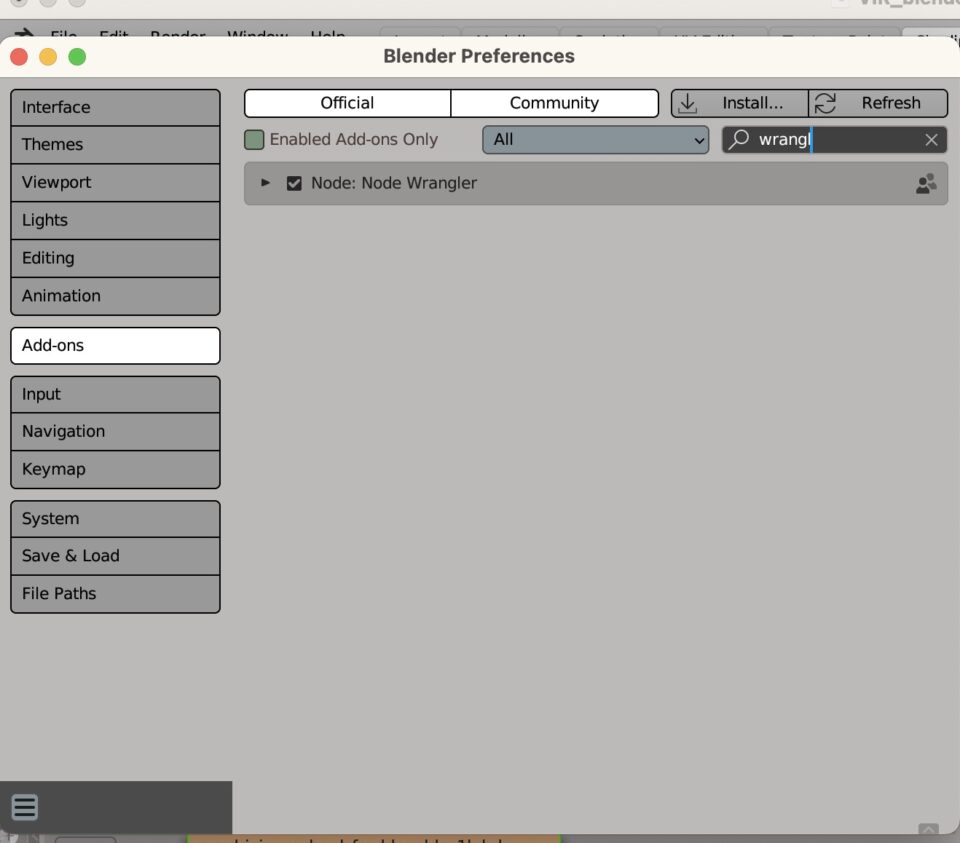Open the All category dropdown
960x843 pixels.
click(x=596, y=140)
